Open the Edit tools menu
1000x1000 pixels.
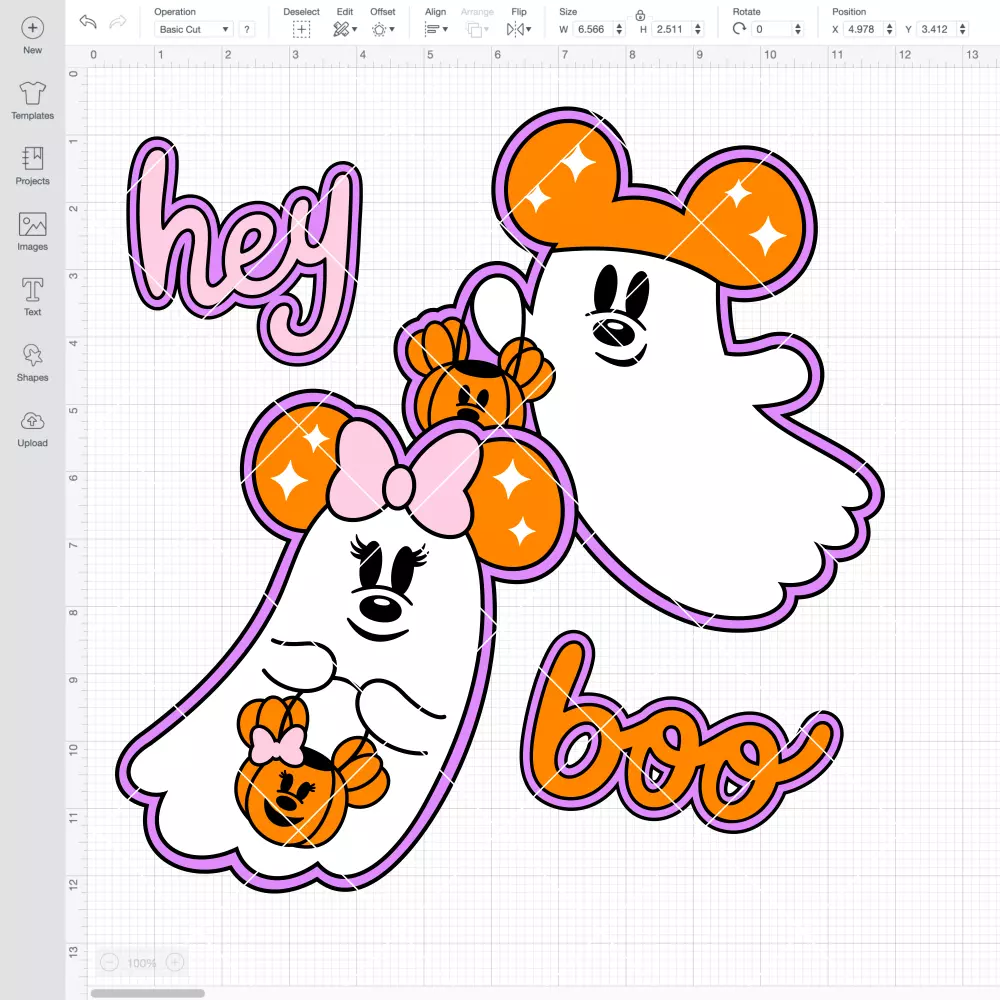point(345,29)
